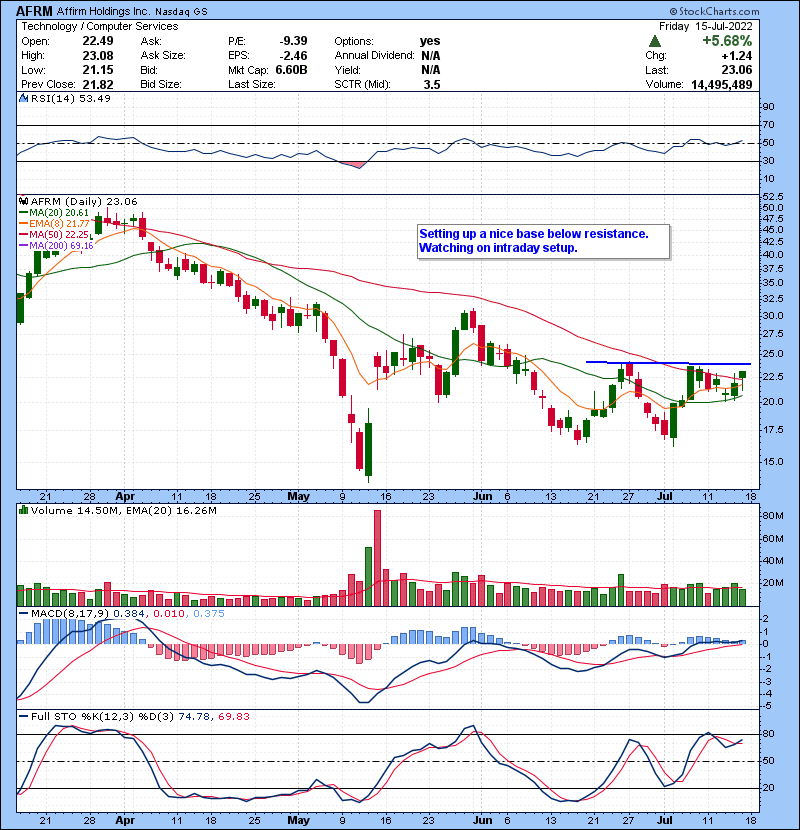Click the StockCharts.com attribution text
The height and width of the screenshot is (830, 800).
point(714,11)
